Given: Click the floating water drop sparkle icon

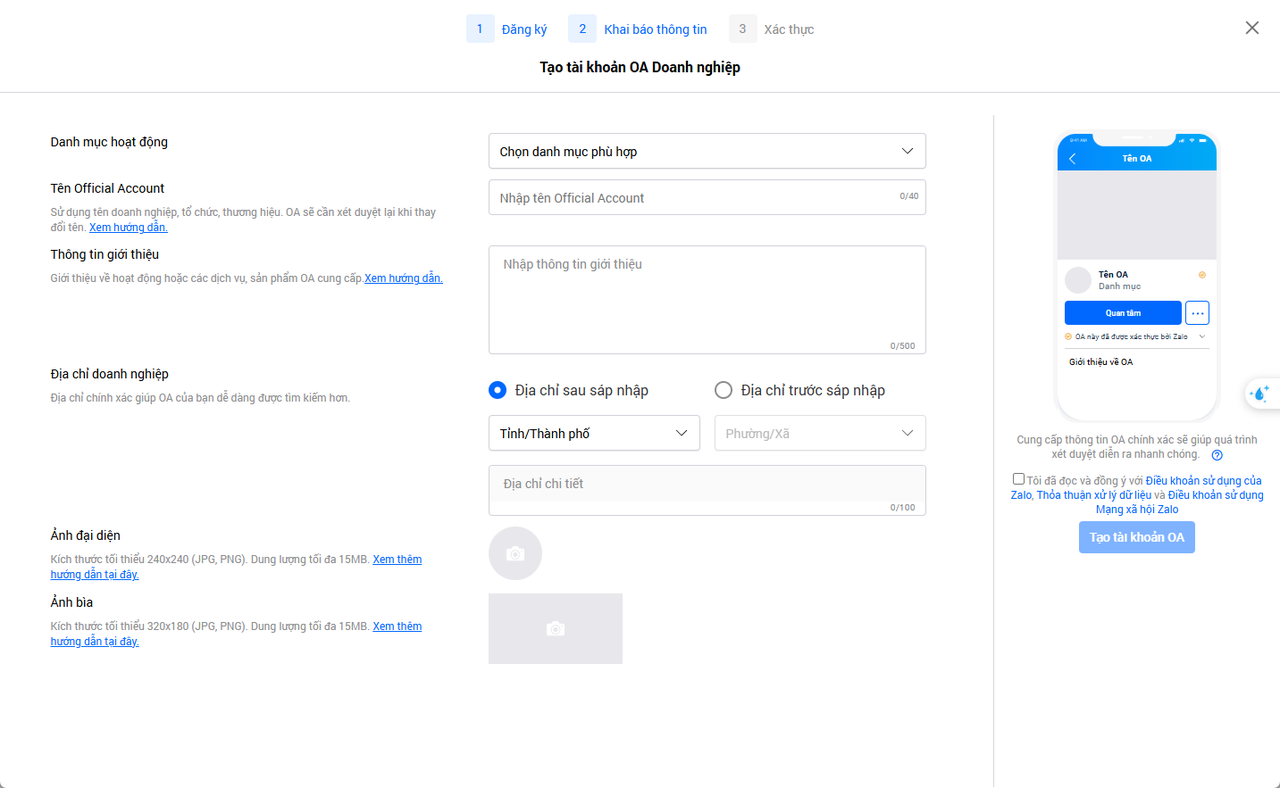Looking at the screenshot, I should [x=1260, y=394].
